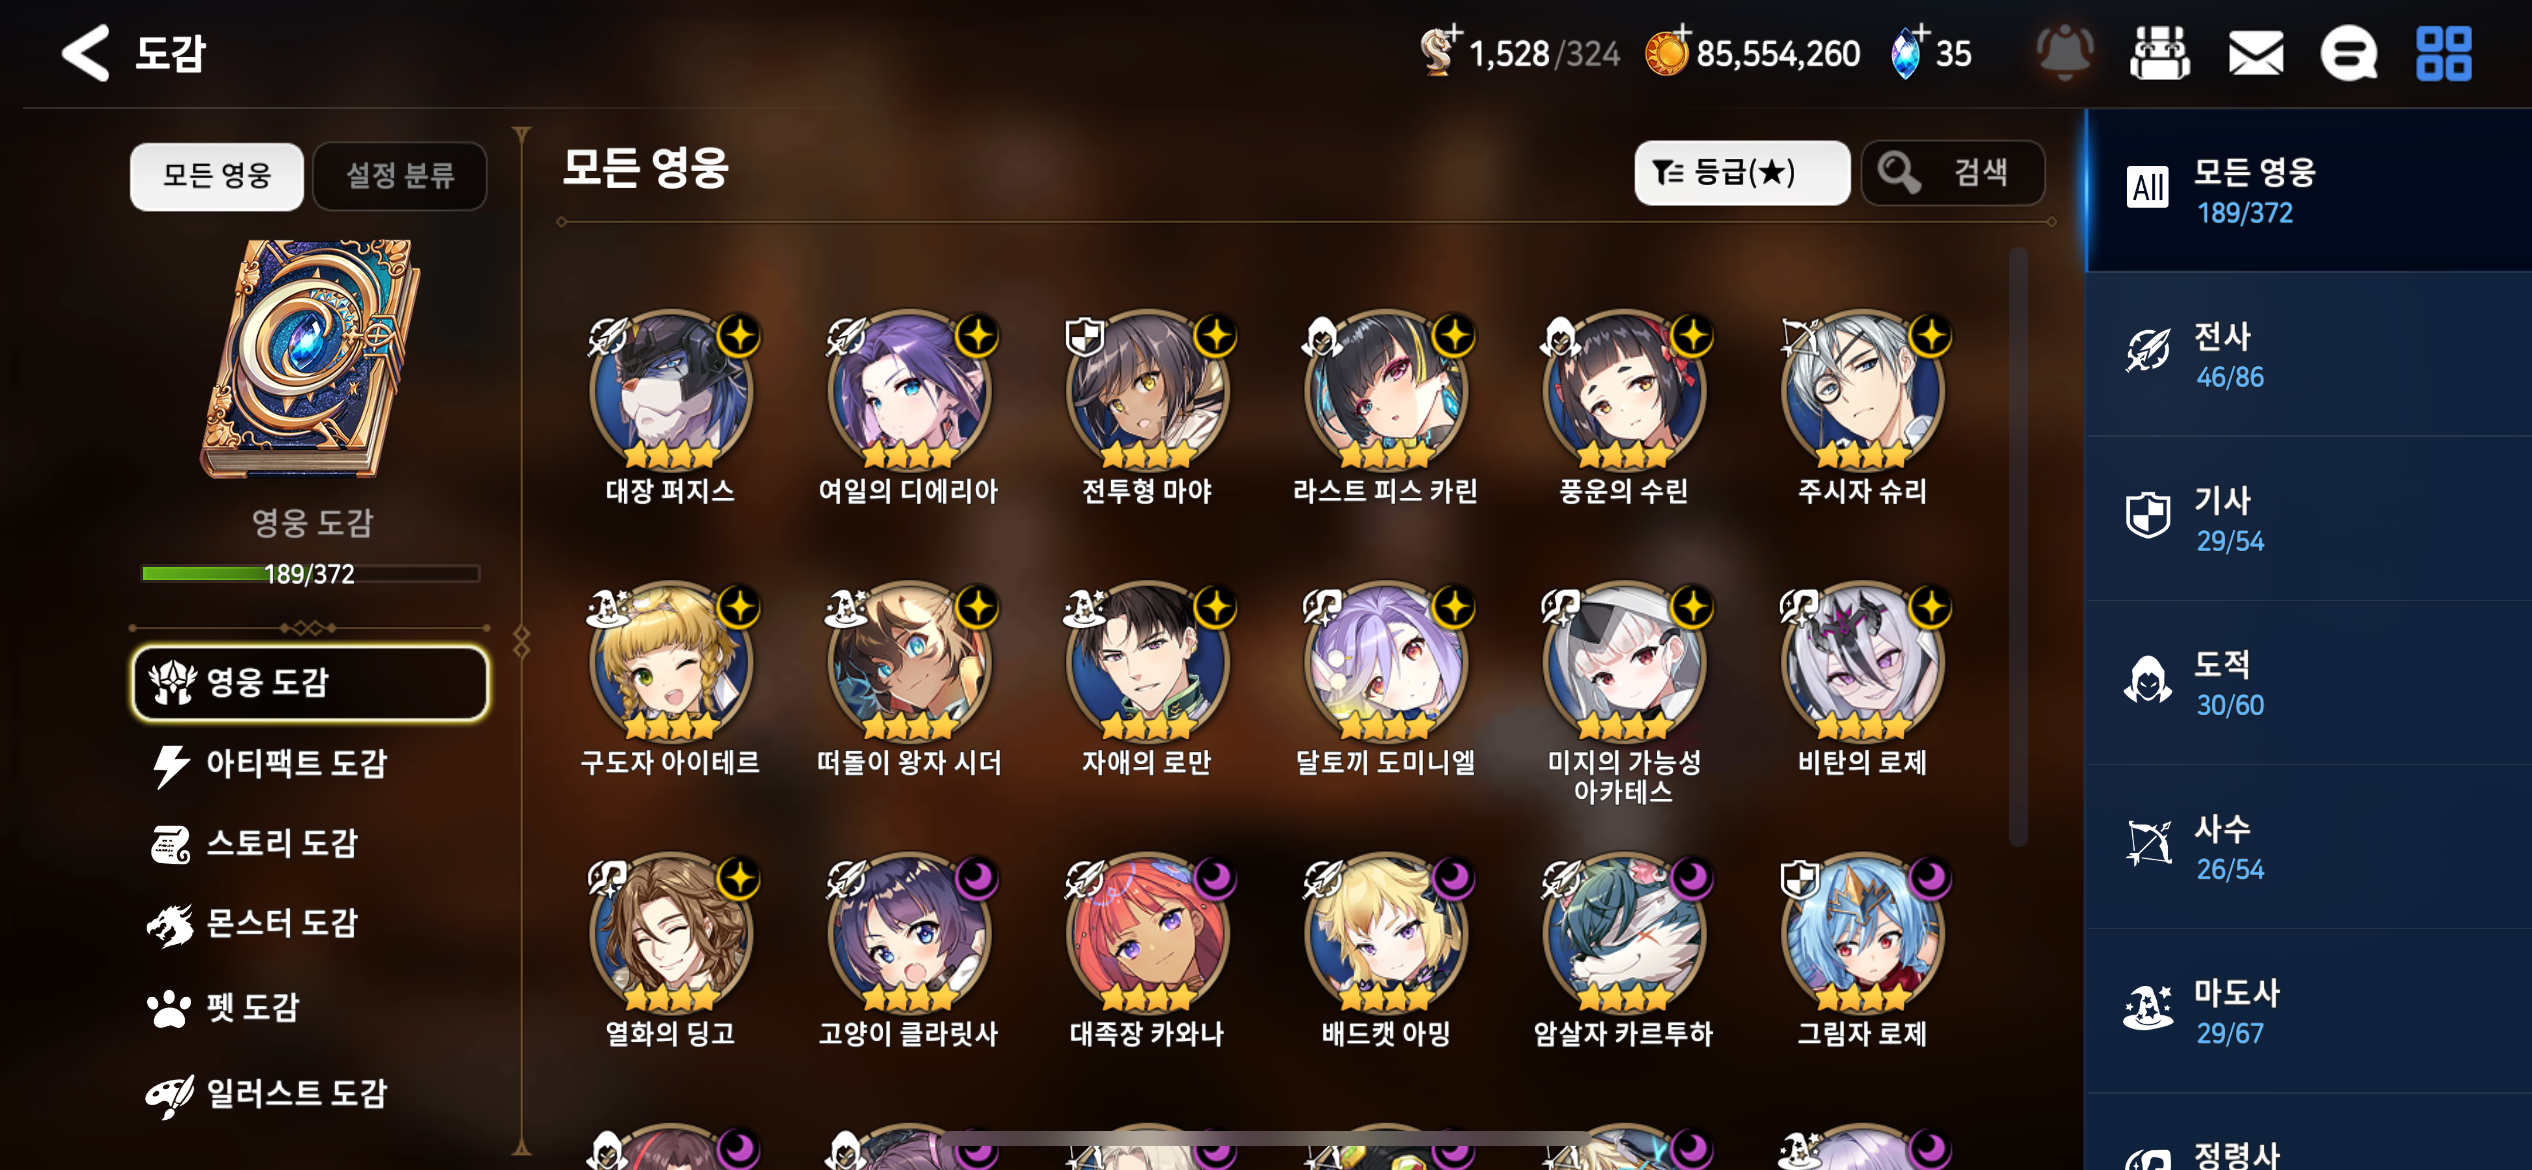Image resolution: width=2532 pixels, height=1170 pixels.
Task: Open the 등급(★) sort dropdown
Action: pos(1742,173)
